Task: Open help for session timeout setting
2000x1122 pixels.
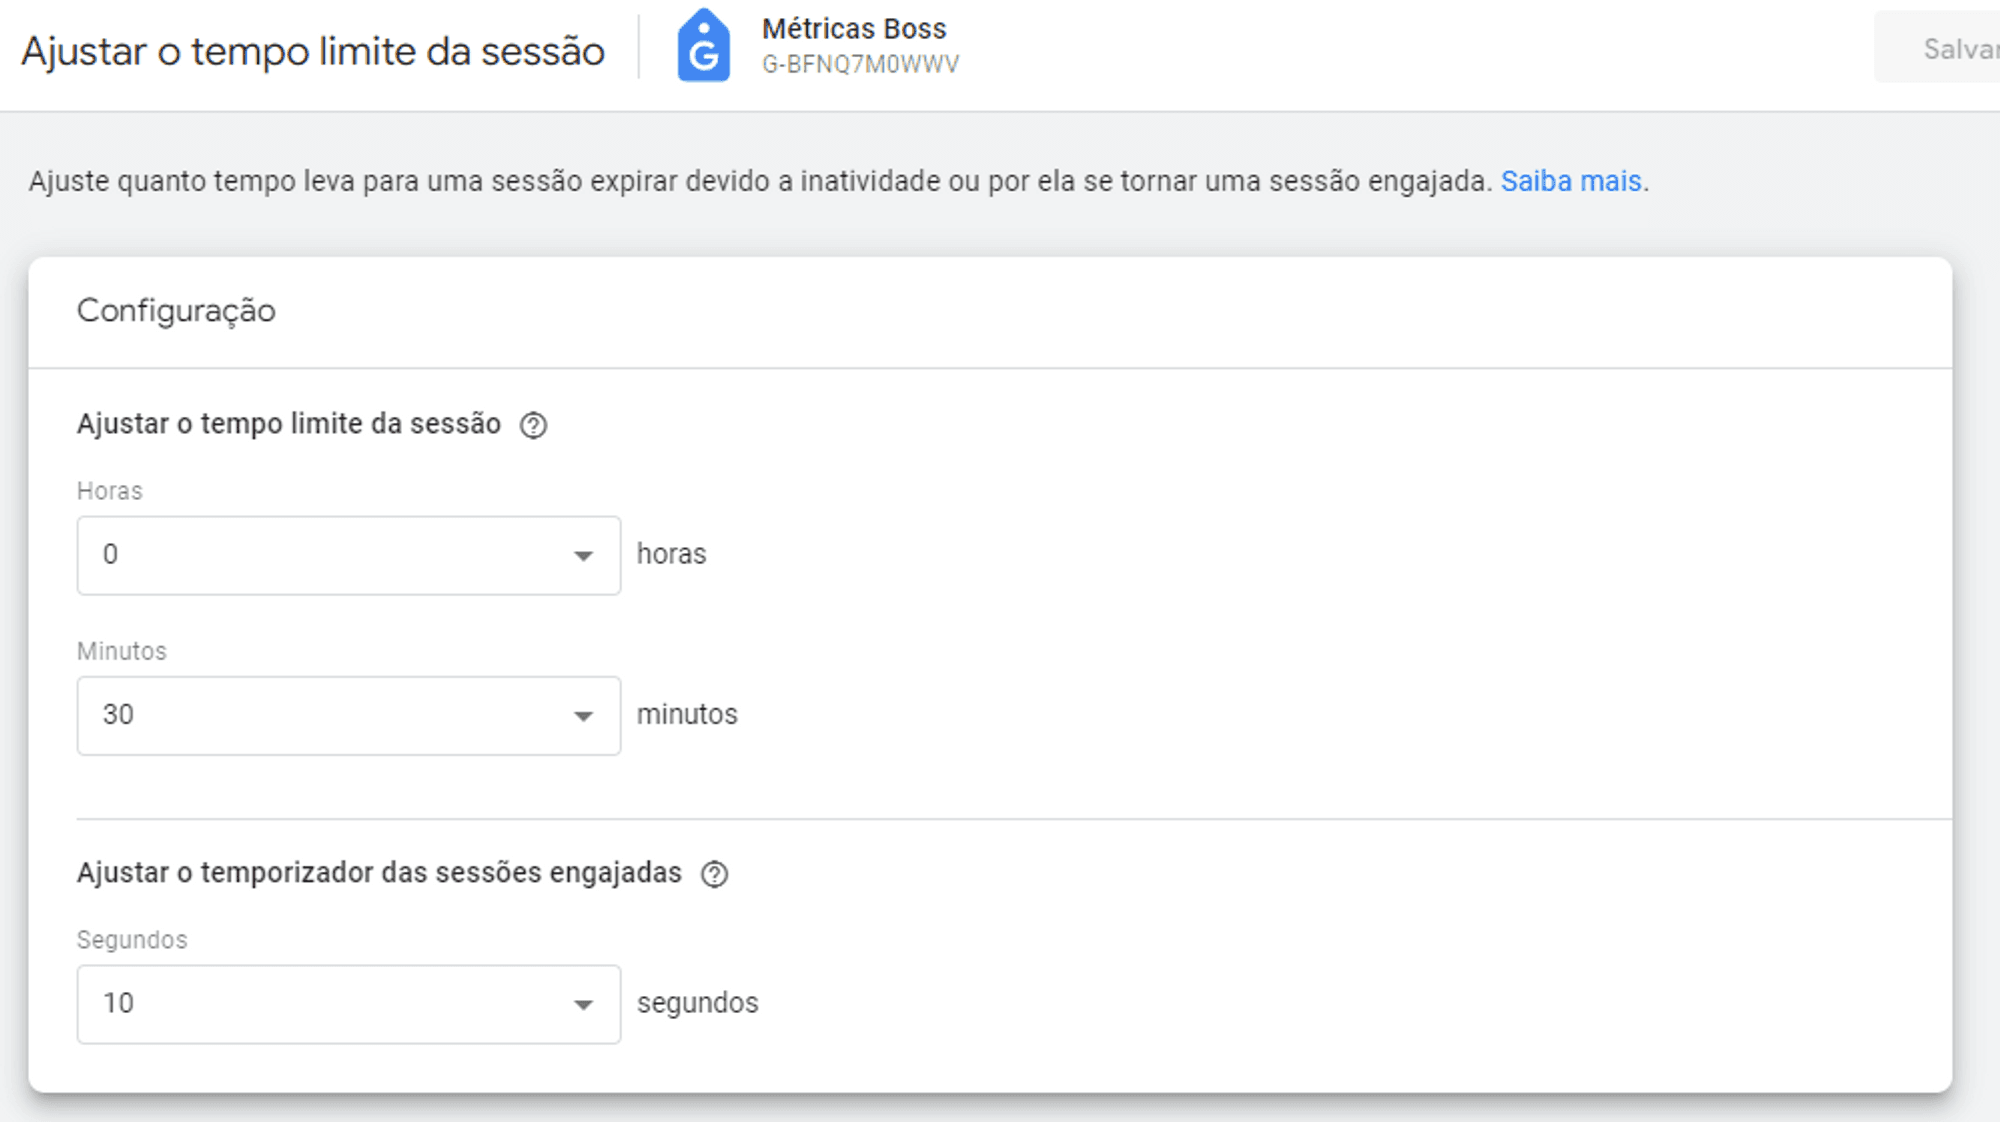Action: (534, 426)
